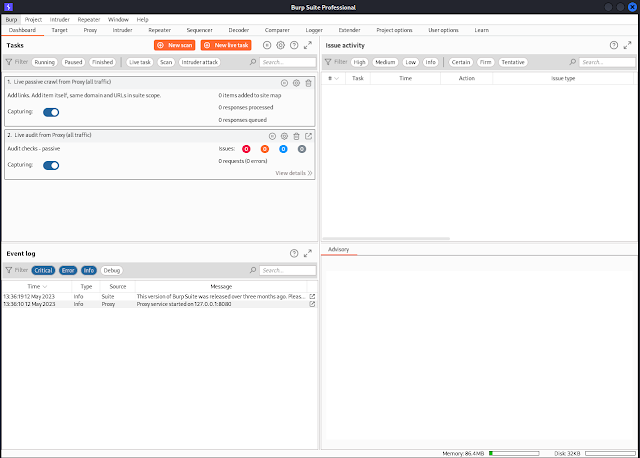Click the orange medium-severity issues counter
640x458 pixels.
pos(265,149)
